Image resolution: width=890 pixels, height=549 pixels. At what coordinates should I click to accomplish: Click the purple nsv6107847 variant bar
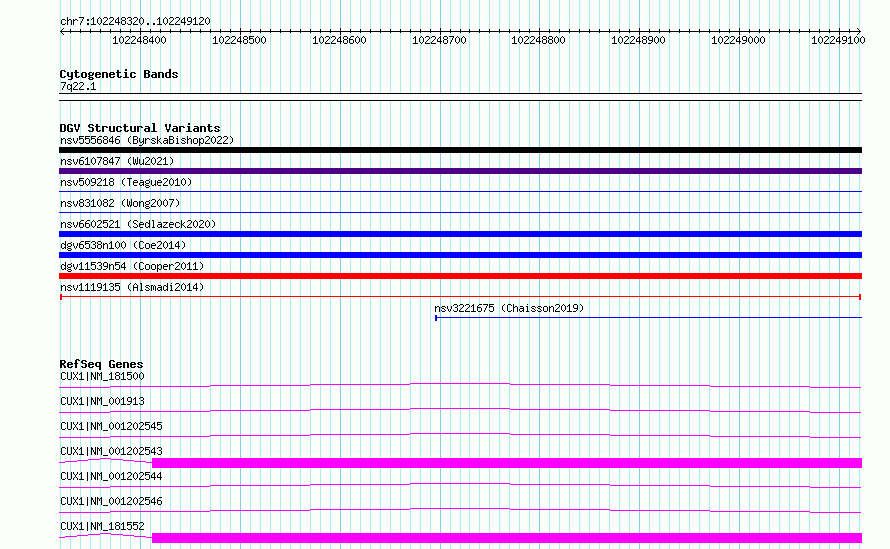pos(460,171)
